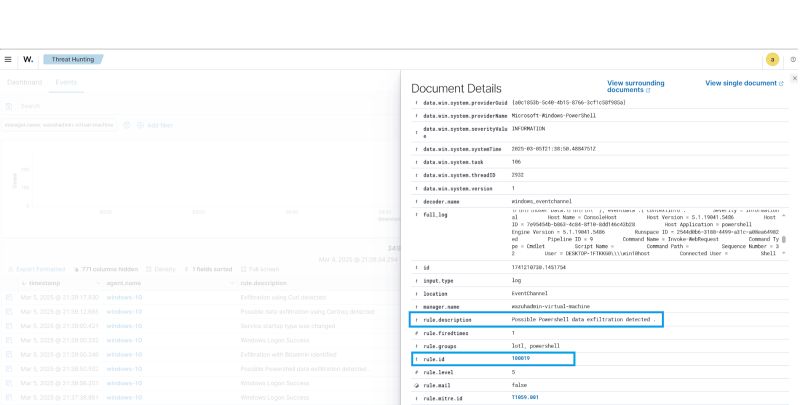Click the data.win.system.providerGuid field type icon
Screen dimensions: 800x405
(416, 103)
